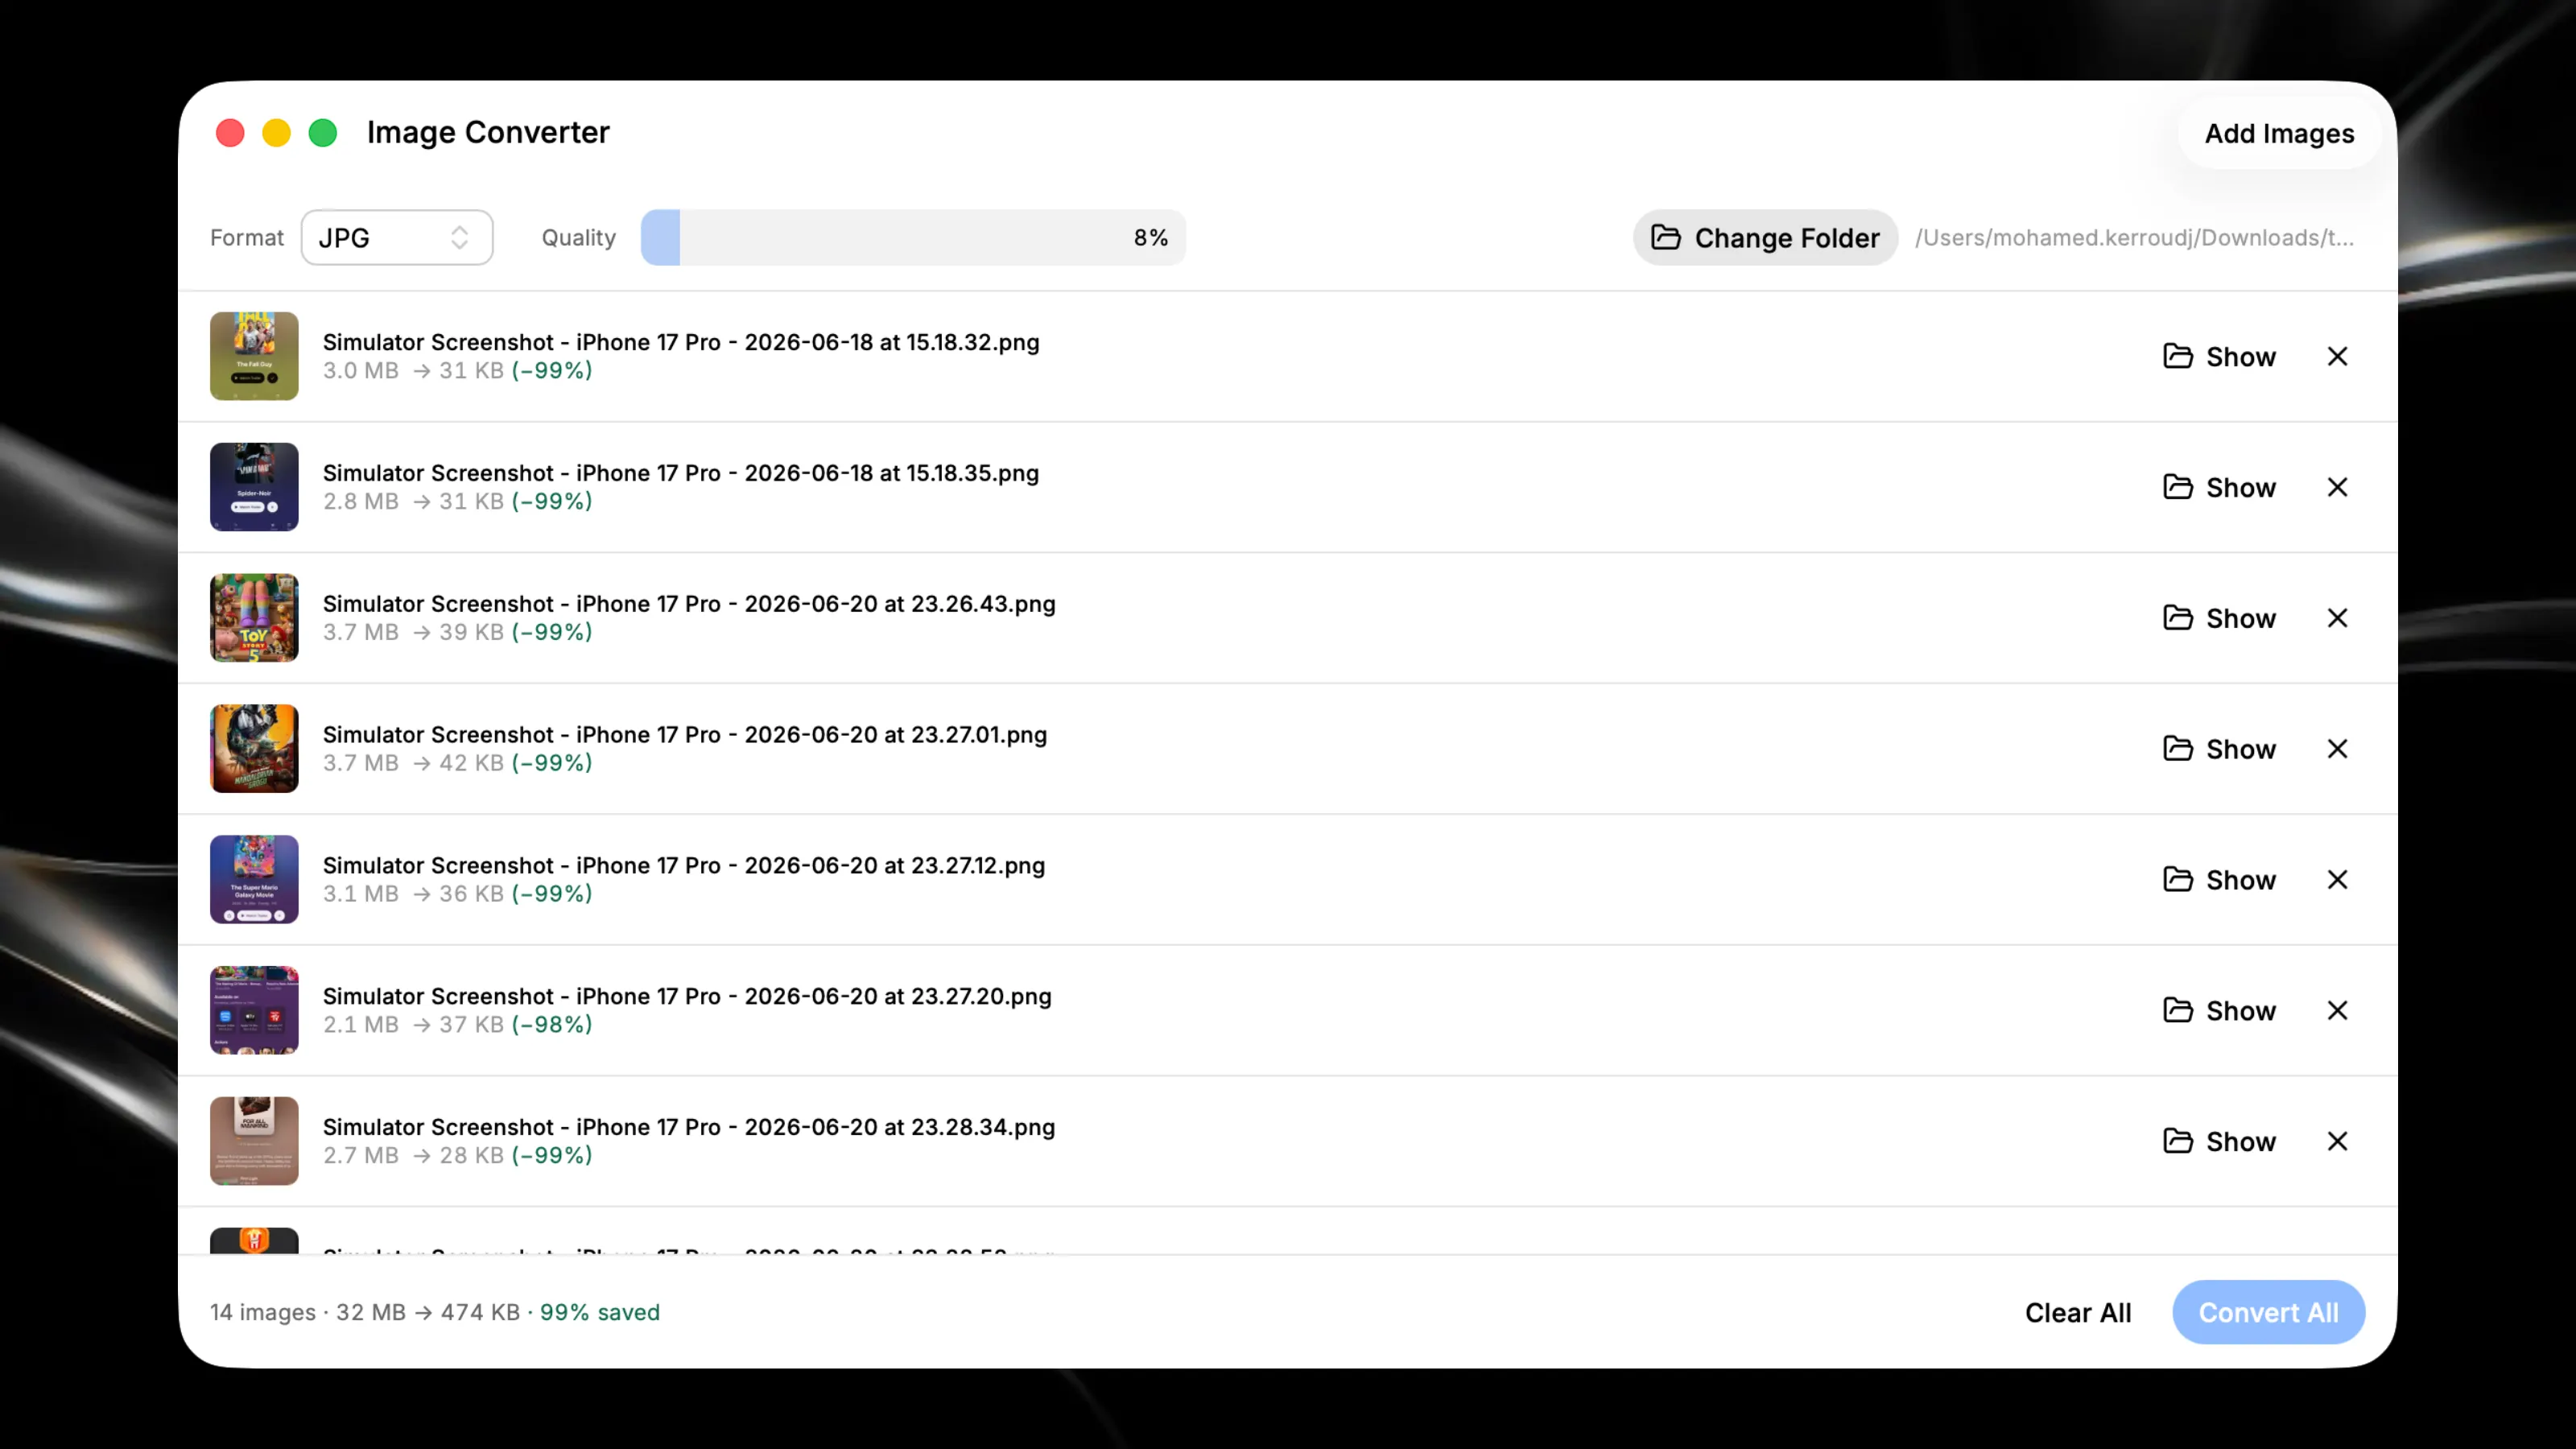Click the Change Folder button
Image resolution: width=2576 pixels, height=1449 pixels.
1765,237
